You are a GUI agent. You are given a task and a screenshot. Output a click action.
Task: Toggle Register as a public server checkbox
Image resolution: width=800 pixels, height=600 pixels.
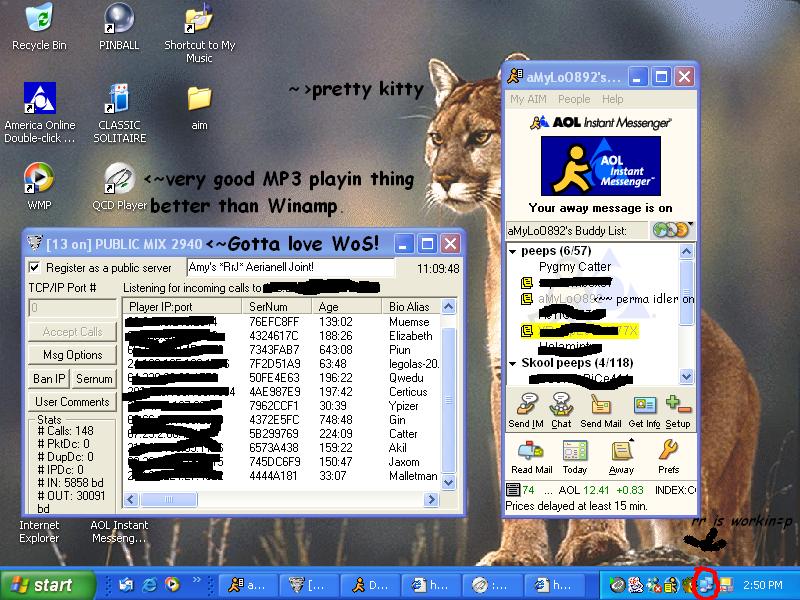point(34,267)
